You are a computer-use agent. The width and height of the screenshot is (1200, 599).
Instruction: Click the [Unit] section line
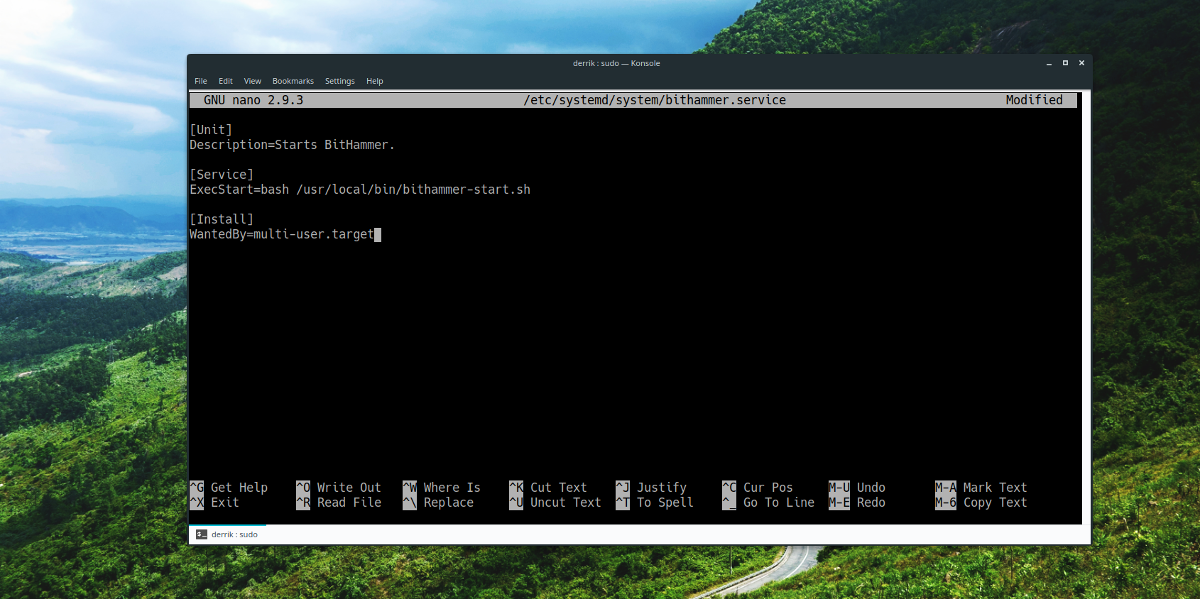coord(211,130)
